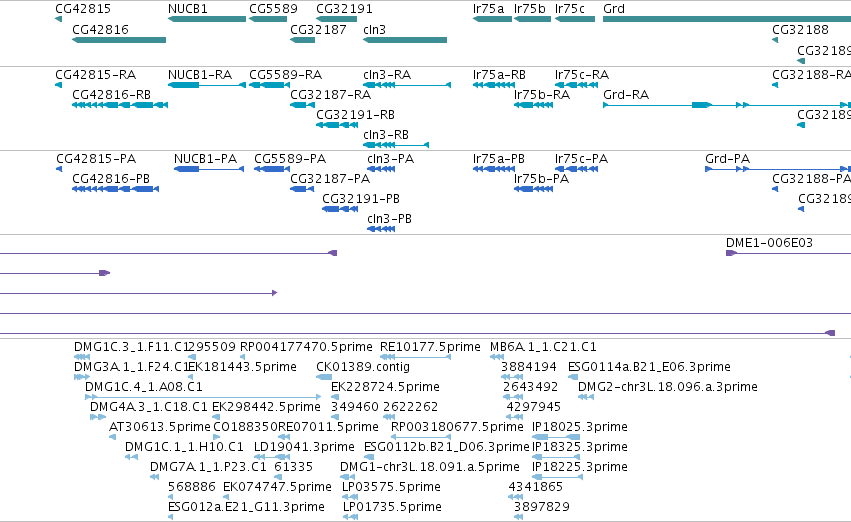Image resolution: width=851 pixels, height=522 pixels.
Task: Select protein Ir75a-PB
Action: click(x=499, y=159)
